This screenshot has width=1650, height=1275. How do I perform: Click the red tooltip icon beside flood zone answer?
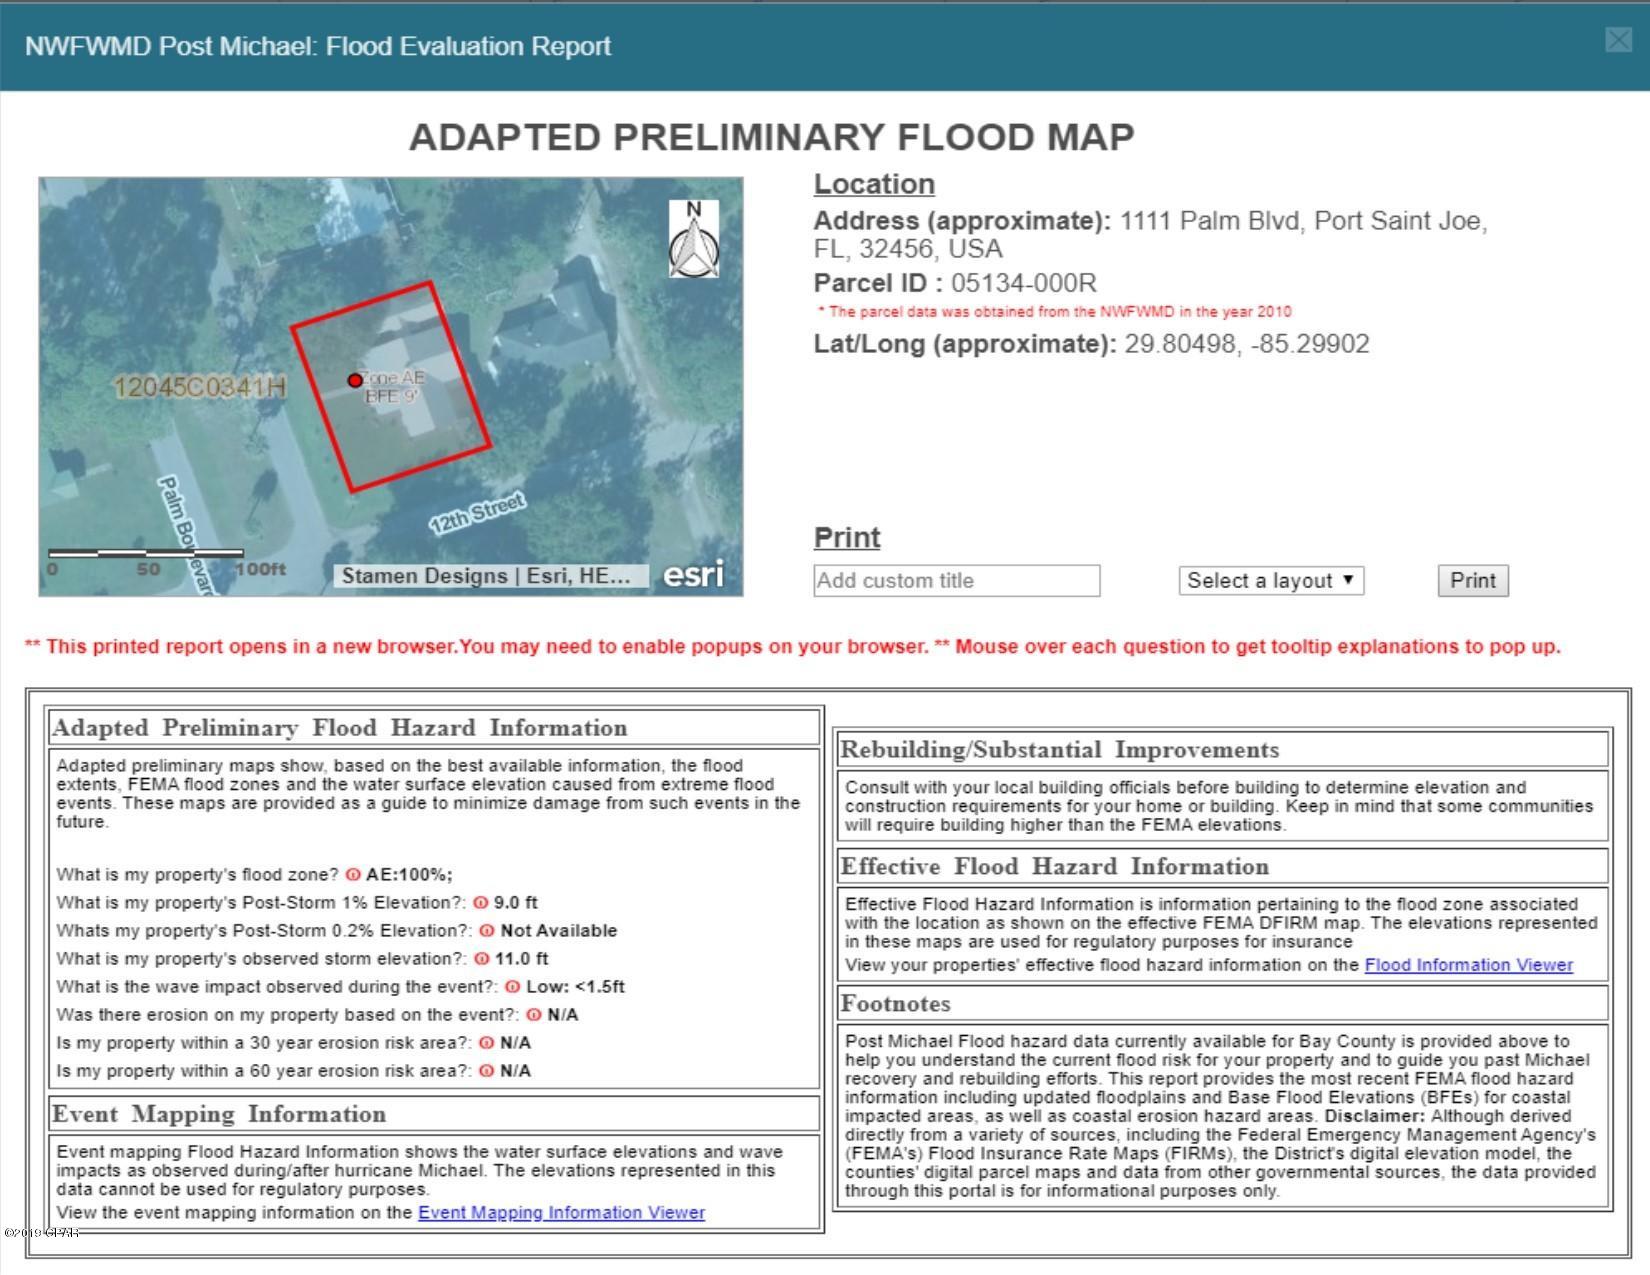pyautogui.click(x=352, y=876)
